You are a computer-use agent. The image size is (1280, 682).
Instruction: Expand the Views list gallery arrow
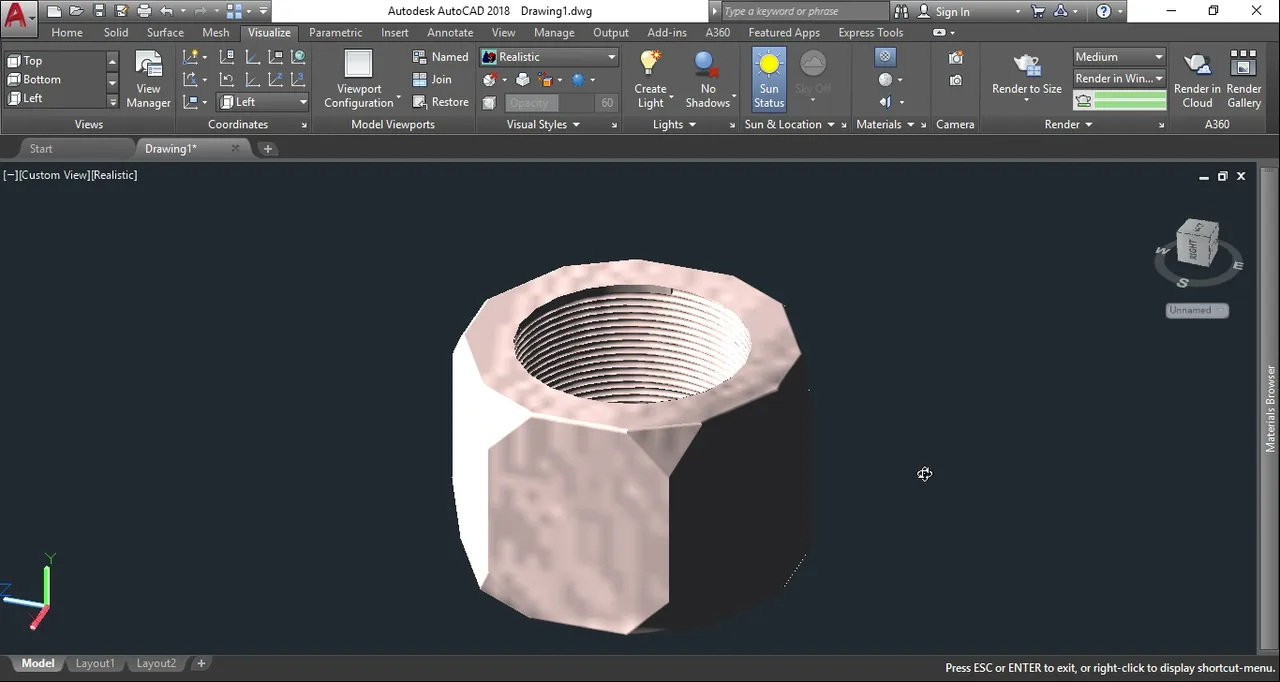pos(112,102)
